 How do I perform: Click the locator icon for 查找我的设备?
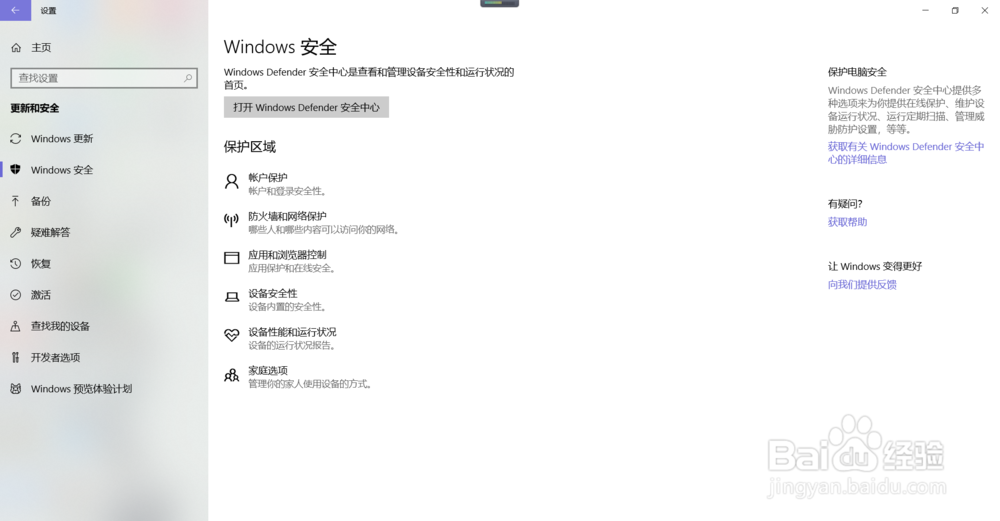[x=16, y=326]
